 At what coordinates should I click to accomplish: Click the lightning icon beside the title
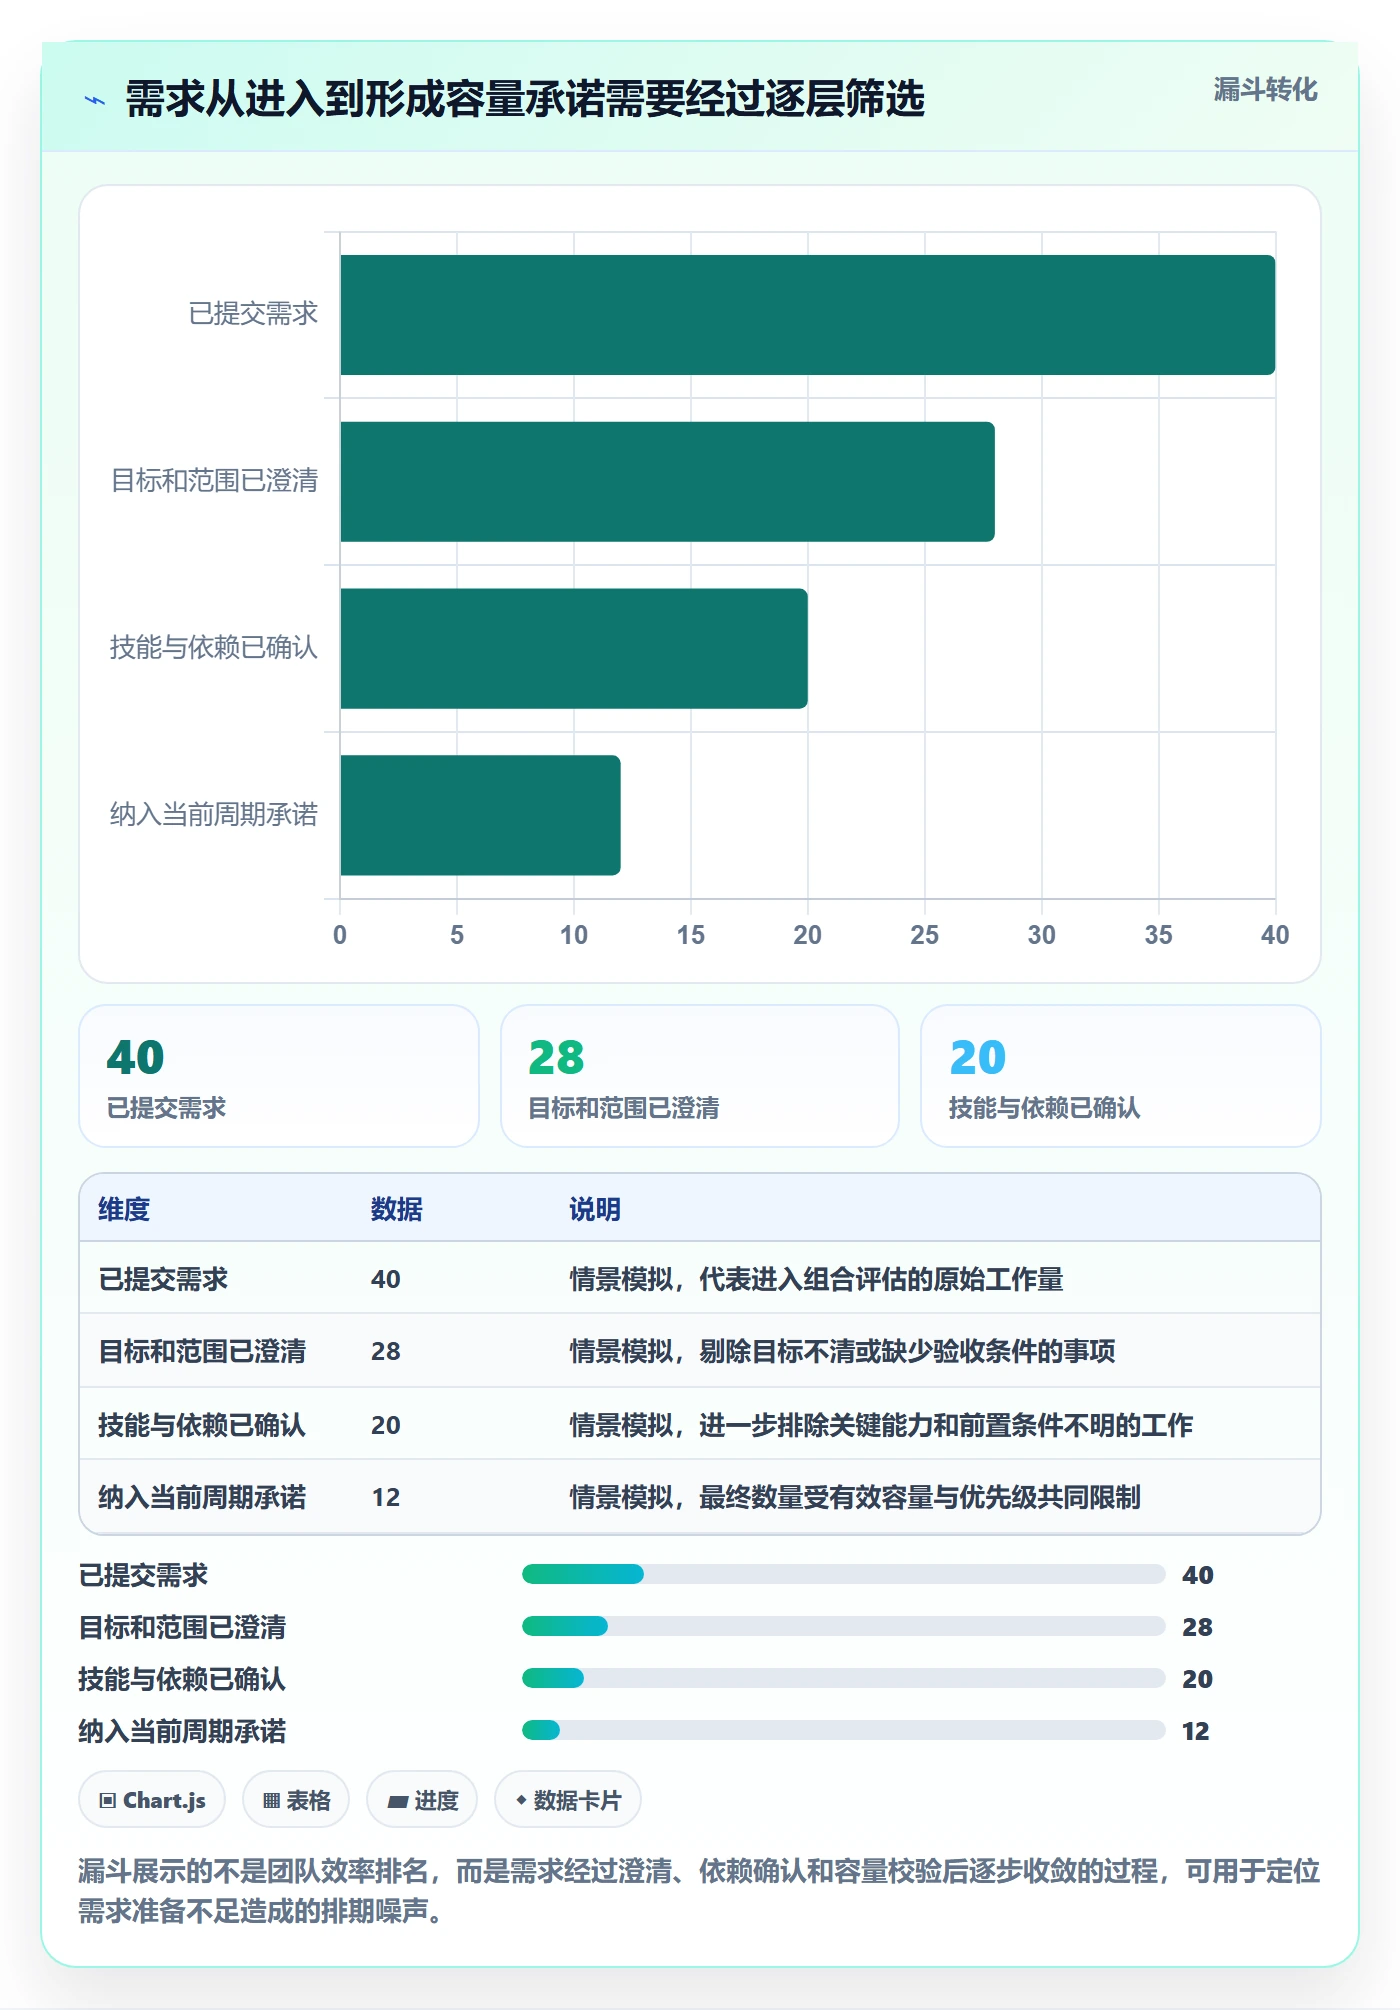tap(95, 100)
